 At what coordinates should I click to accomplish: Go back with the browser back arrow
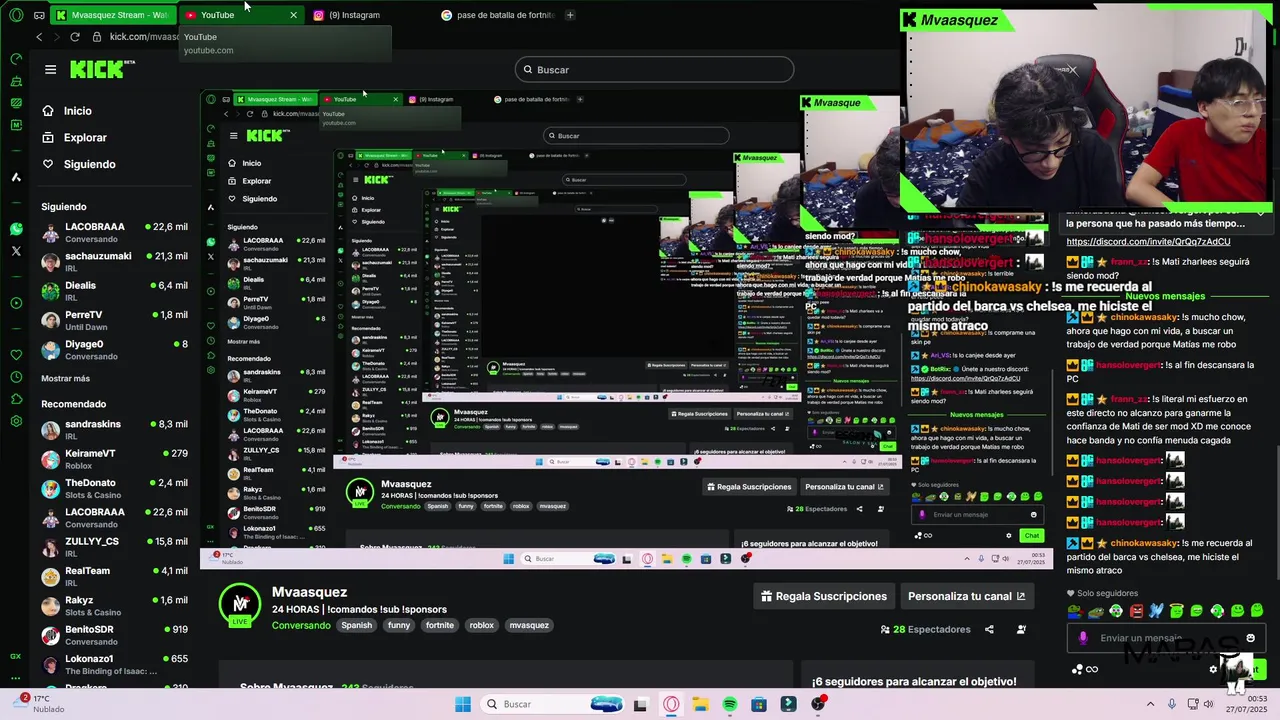point(39,37)
